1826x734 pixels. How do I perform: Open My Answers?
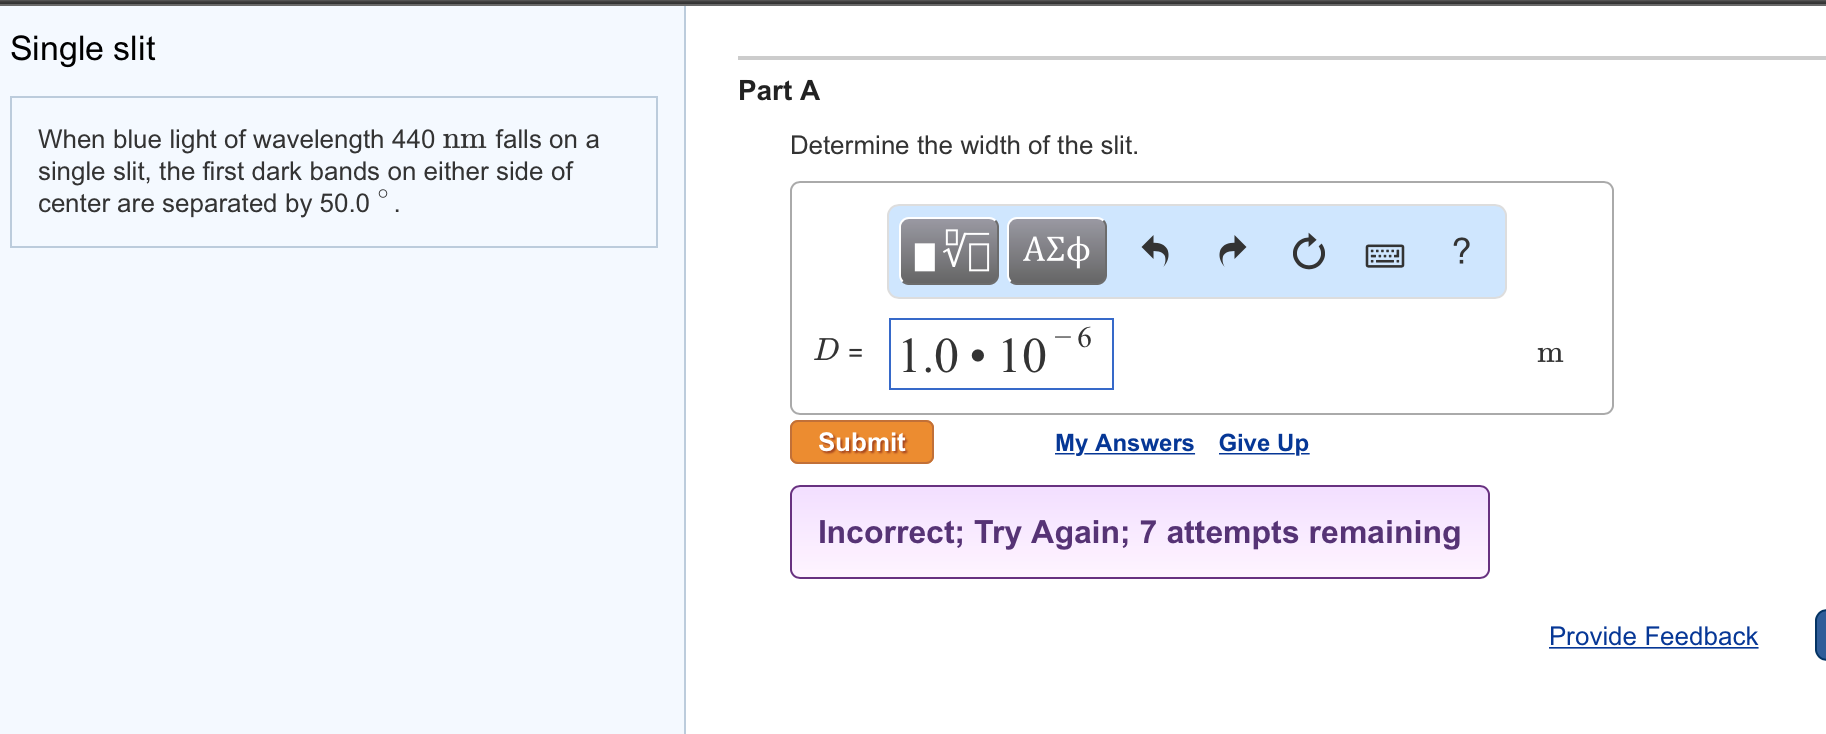[1123, 442]
